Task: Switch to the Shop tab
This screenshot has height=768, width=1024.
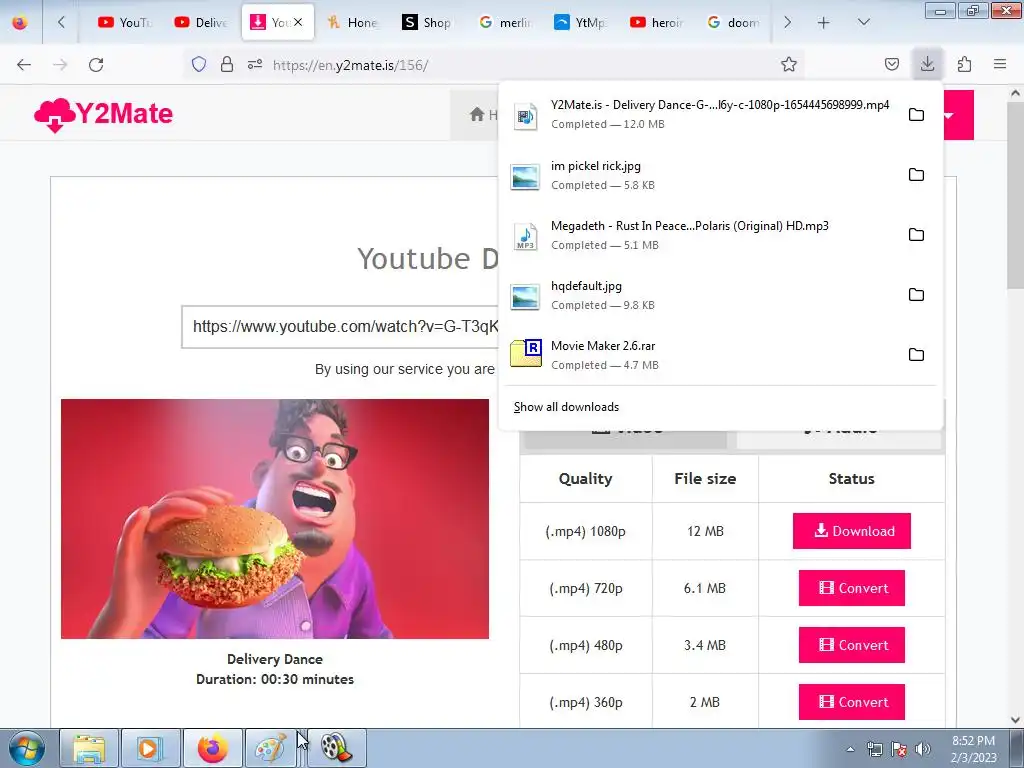Action: pos(427,22)
